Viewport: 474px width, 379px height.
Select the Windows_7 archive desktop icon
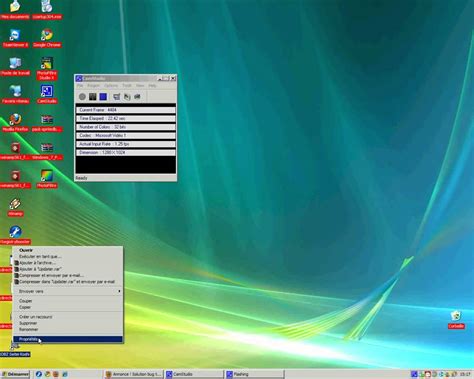pos(47,151)
